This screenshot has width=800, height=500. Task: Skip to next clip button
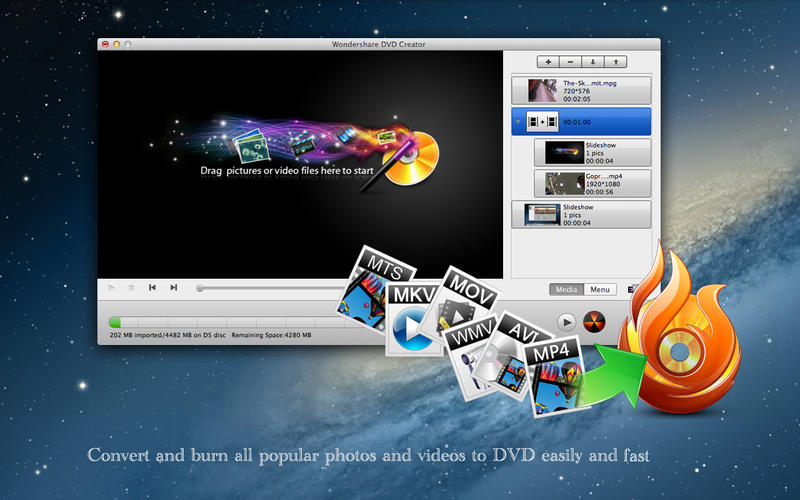point(173,288)
